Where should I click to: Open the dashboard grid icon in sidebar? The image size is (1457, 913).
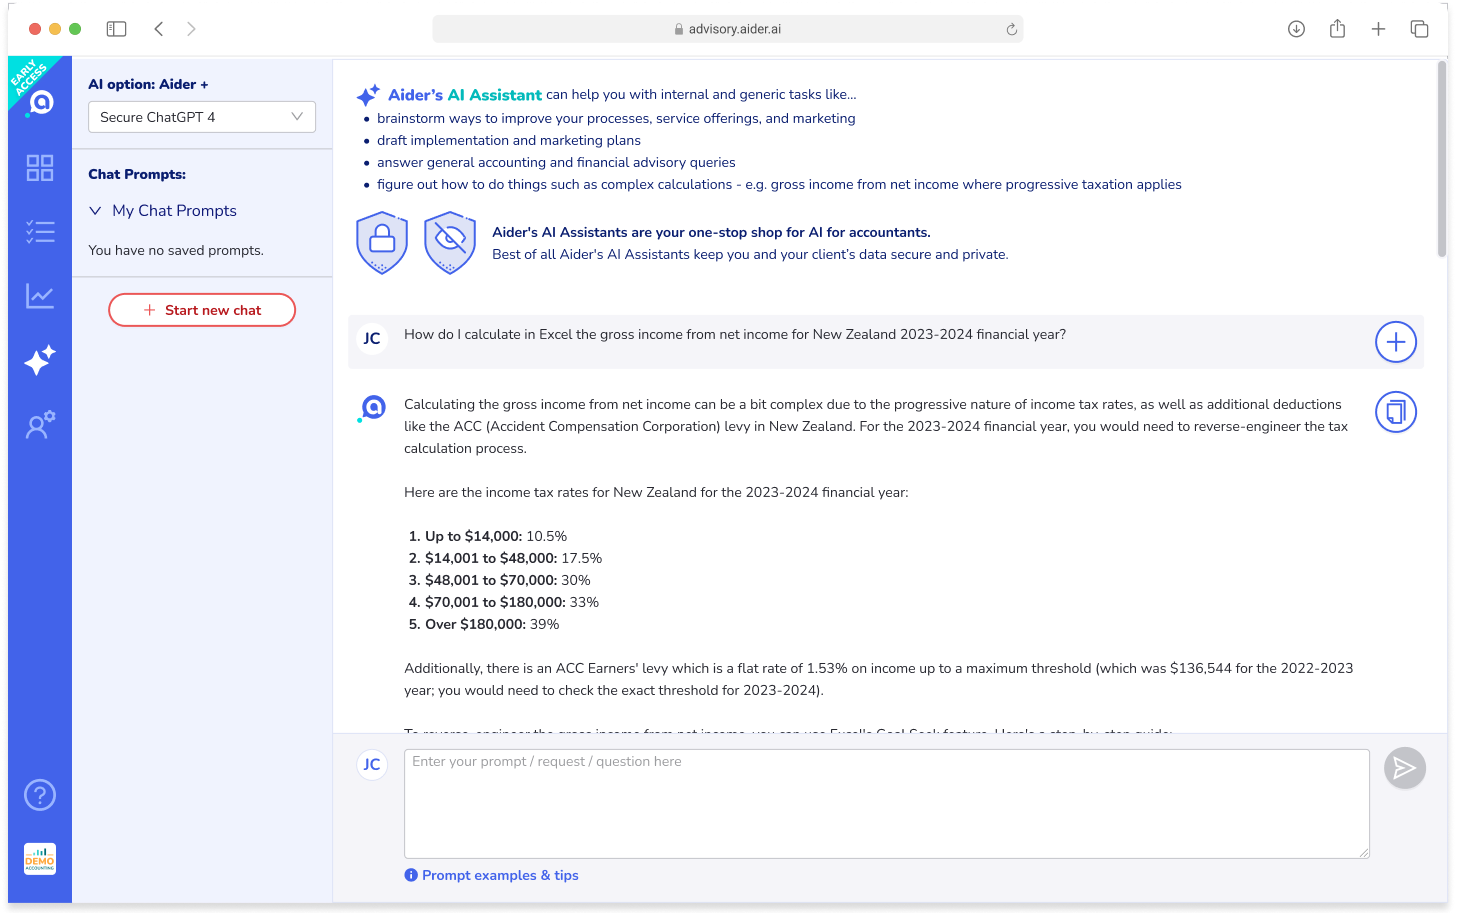pos(40,167)
